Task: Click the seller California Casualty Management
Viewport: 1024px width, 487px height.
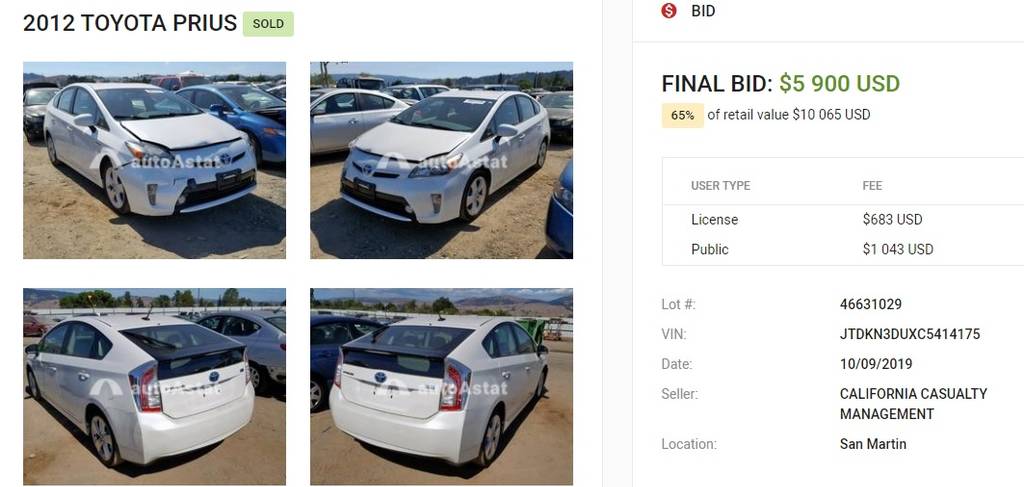Action: point(913,404)
